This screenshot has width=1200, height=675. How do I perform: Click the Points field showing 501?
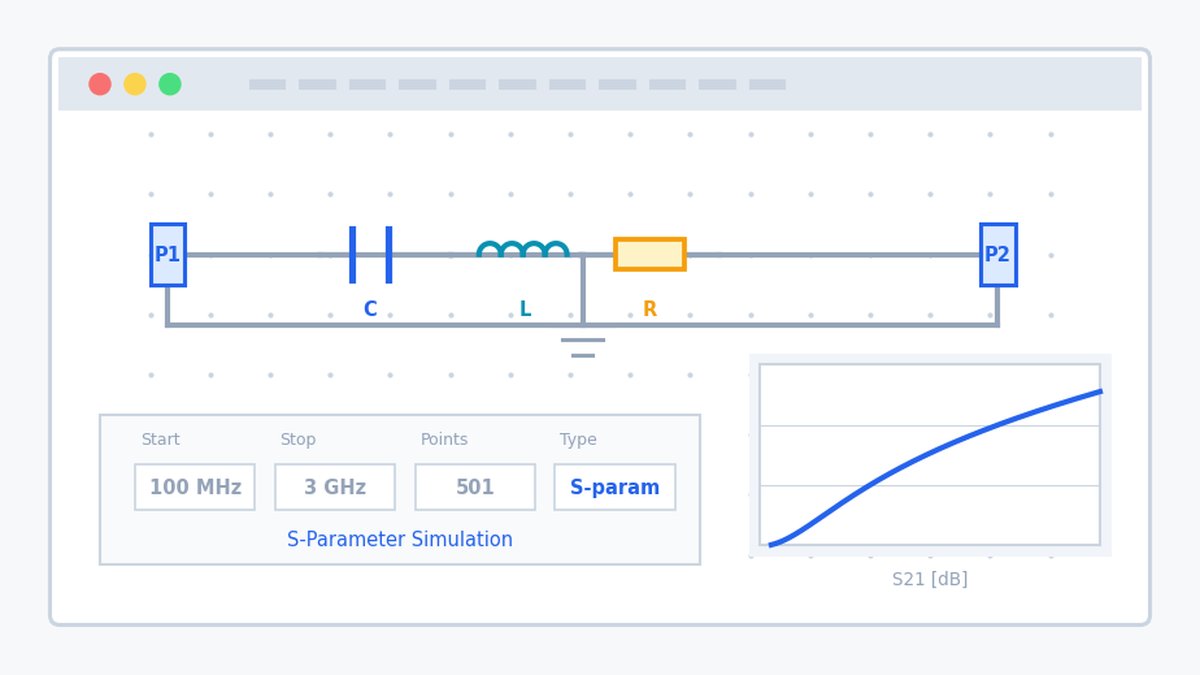[x=475, y=487]
